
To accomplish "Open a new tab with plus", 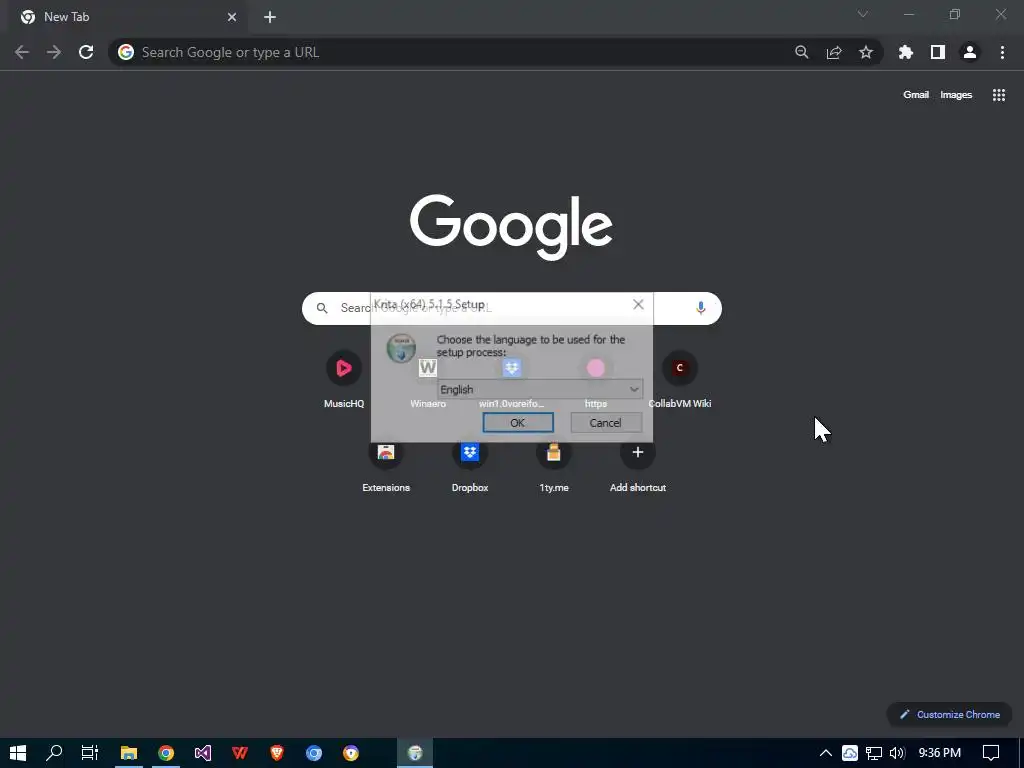I will pos(270,17).
